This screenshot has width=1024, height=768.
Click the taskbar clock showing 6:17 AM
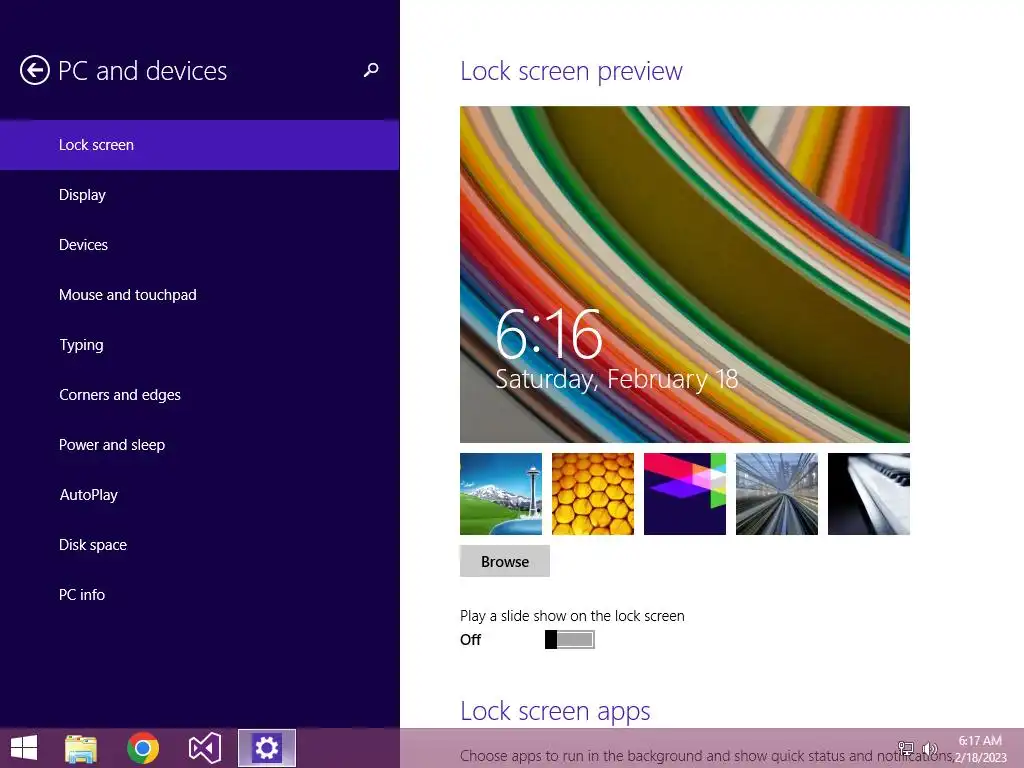(980, 748)
